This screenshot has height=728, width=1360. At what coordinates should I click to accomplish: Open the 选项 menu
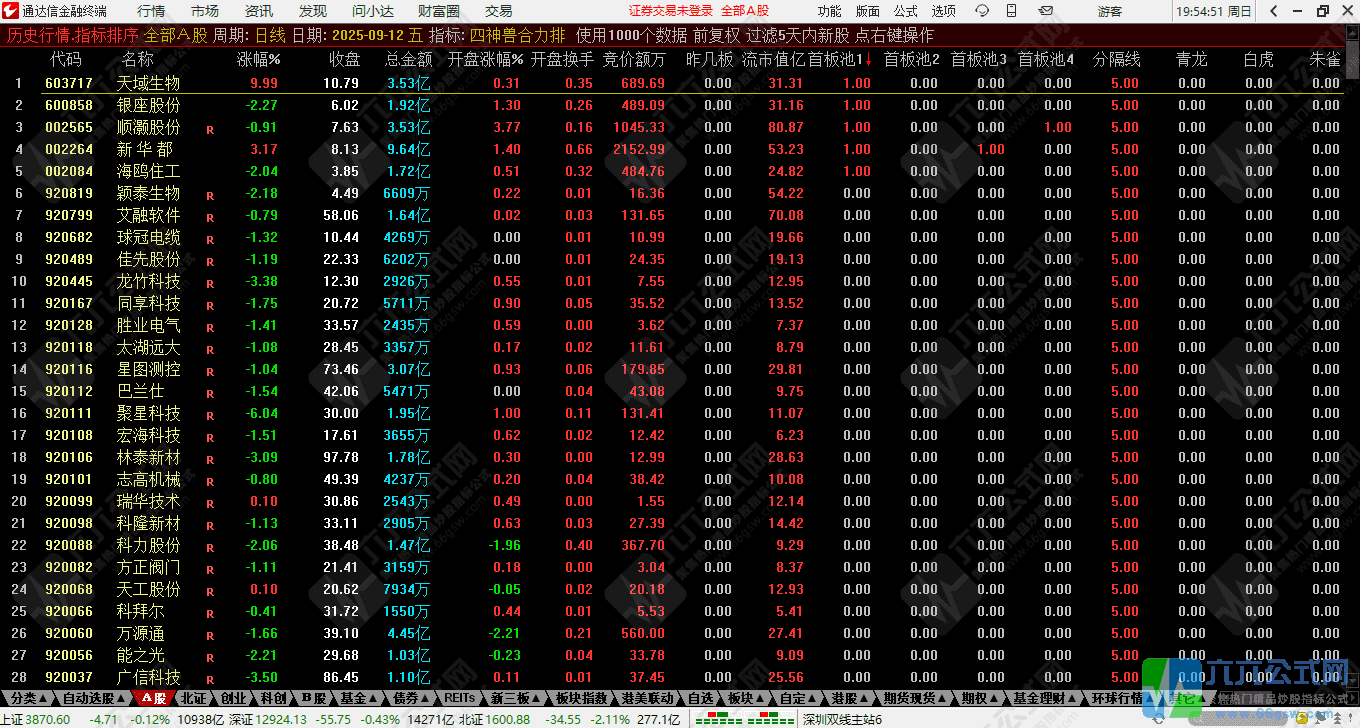pos(944,11)
